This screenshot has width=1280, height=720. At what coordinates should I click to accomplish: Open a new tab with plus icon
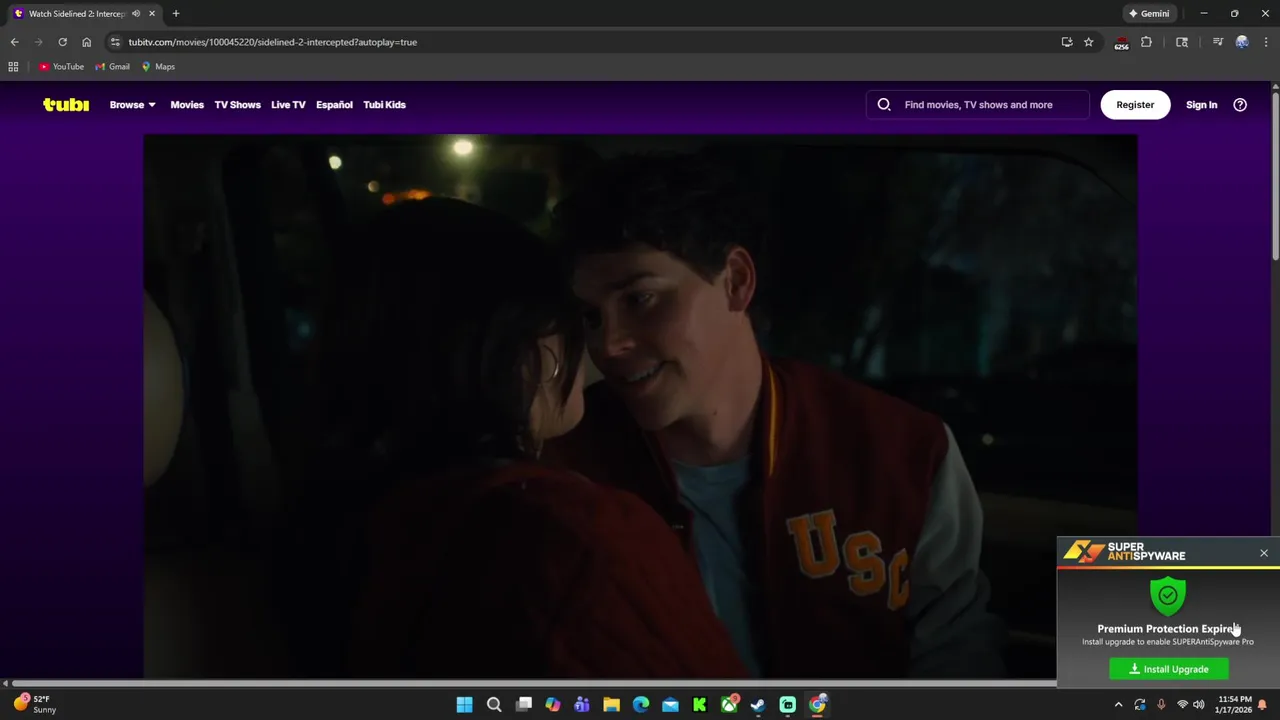pos(176,14)
